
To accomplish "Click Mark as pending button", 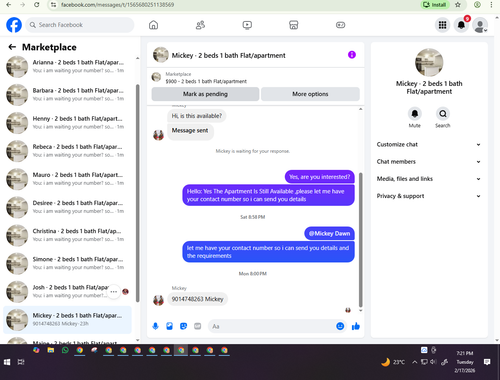I will point(205,94).
